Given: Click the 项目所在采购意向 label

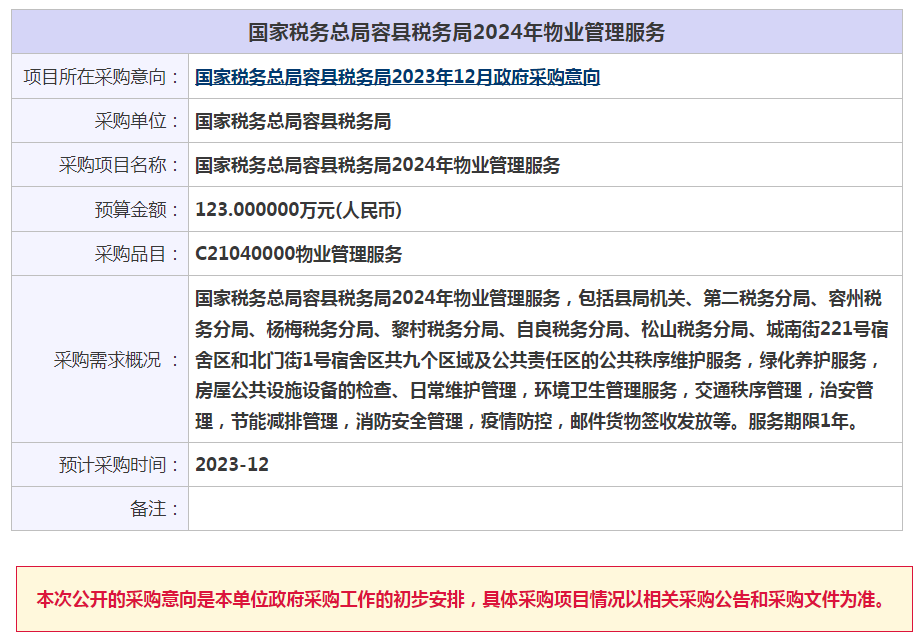Looking at the screenshot, I should [x=102, y=77].
